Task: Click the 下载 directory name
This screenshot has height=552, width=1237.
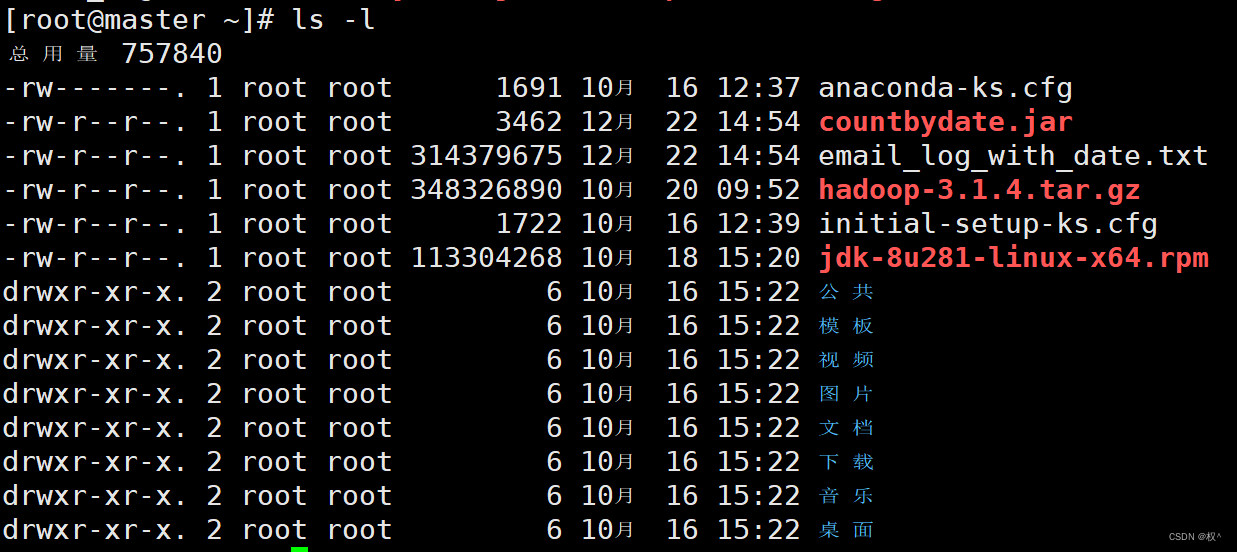Action: click(x=846, y=462)
